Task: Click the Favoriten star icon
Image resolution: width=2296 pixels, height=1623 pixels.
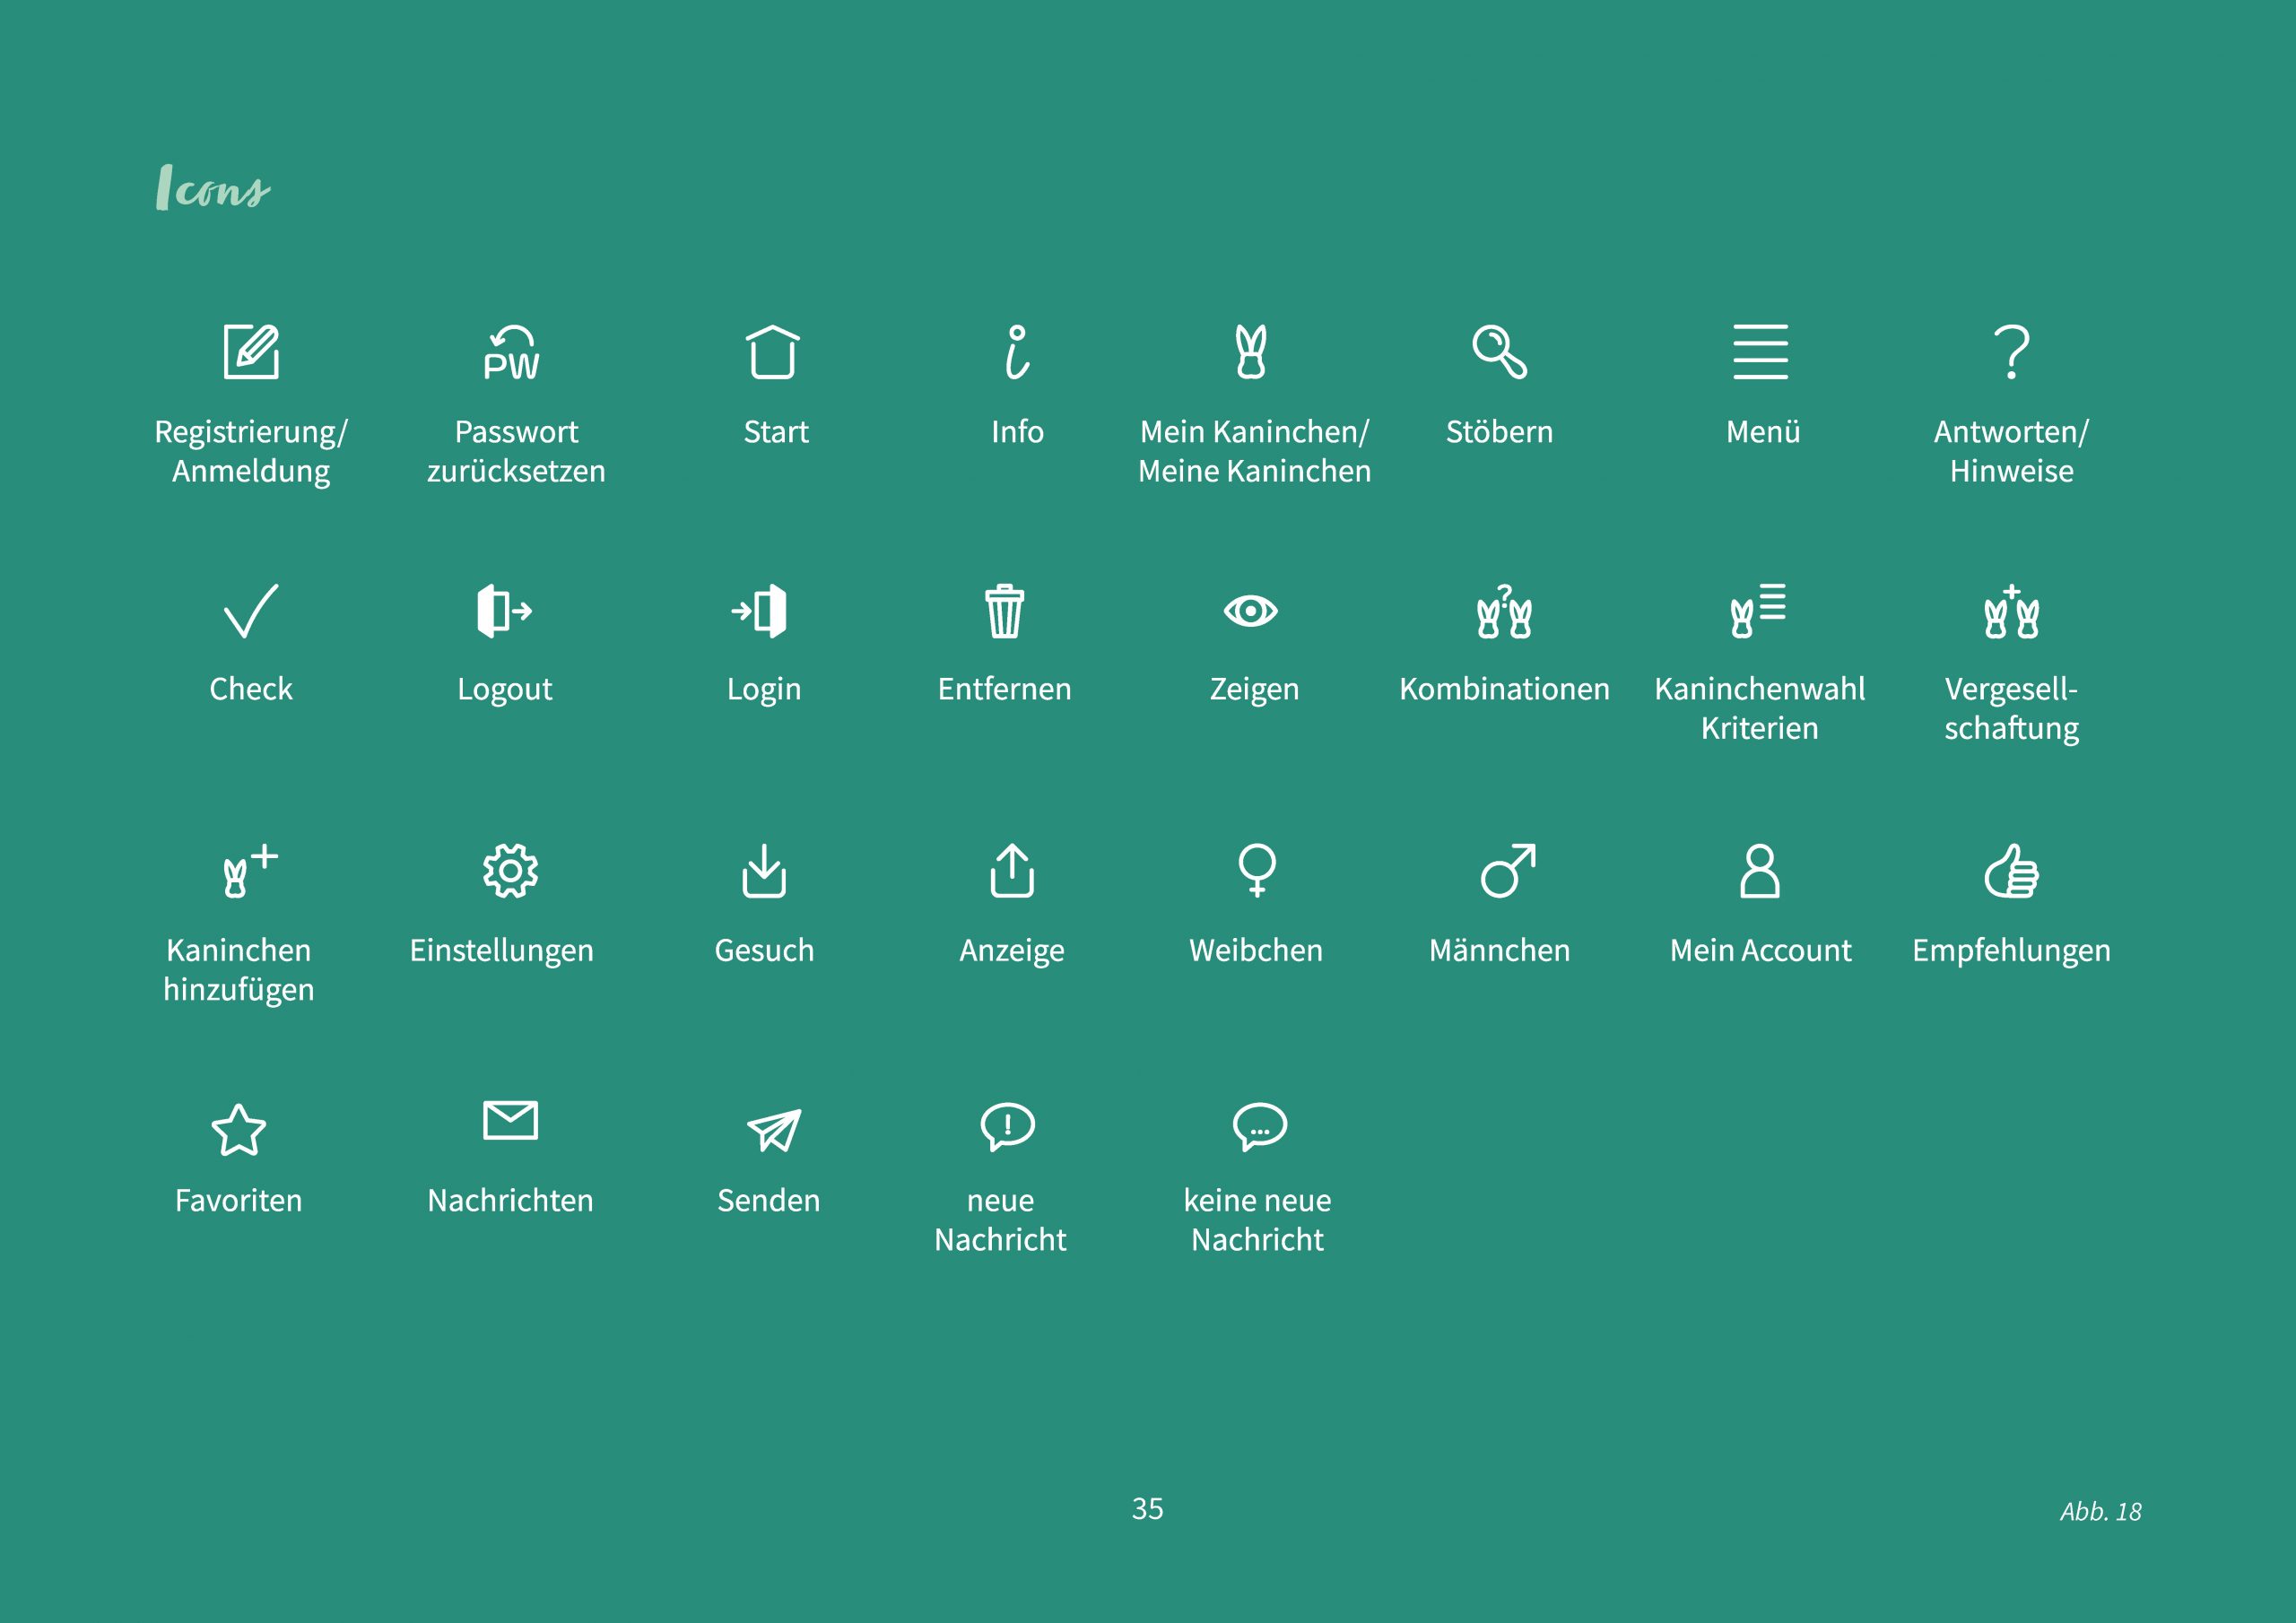Action: [x=239, y=1131]
